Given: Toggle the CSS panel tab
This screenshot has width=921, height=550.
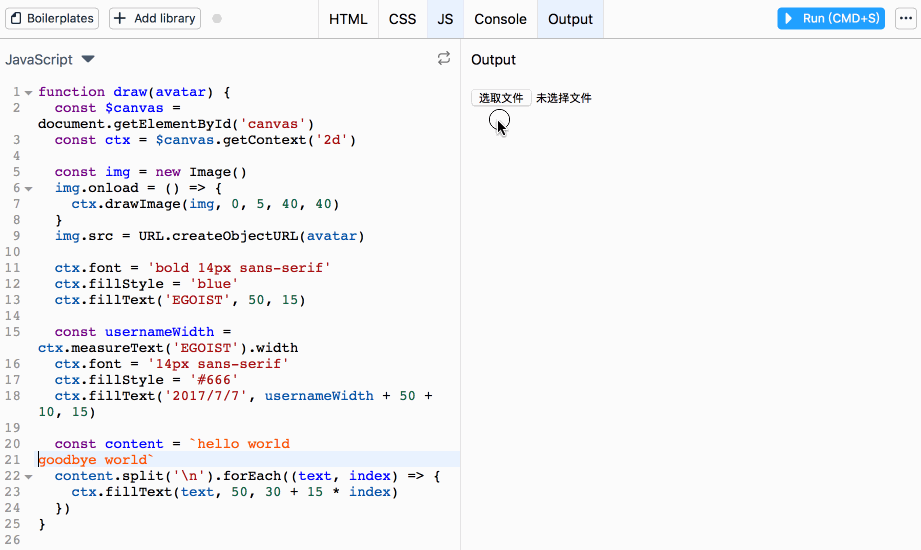Looking at the screenshot, I should pyautogui.click(x=402, y=19).
